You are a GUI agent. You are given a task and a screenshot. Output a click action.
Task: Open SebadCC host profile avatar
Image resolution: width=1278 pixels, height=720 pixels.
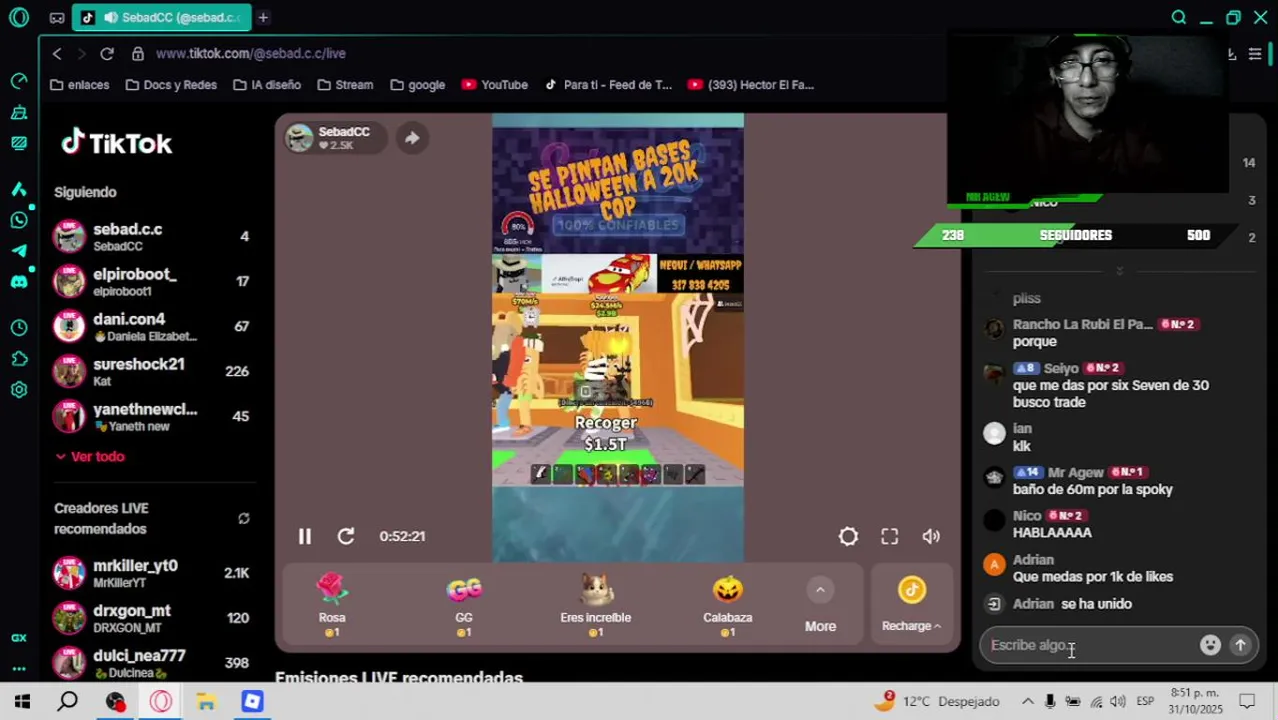click(299, 138)
